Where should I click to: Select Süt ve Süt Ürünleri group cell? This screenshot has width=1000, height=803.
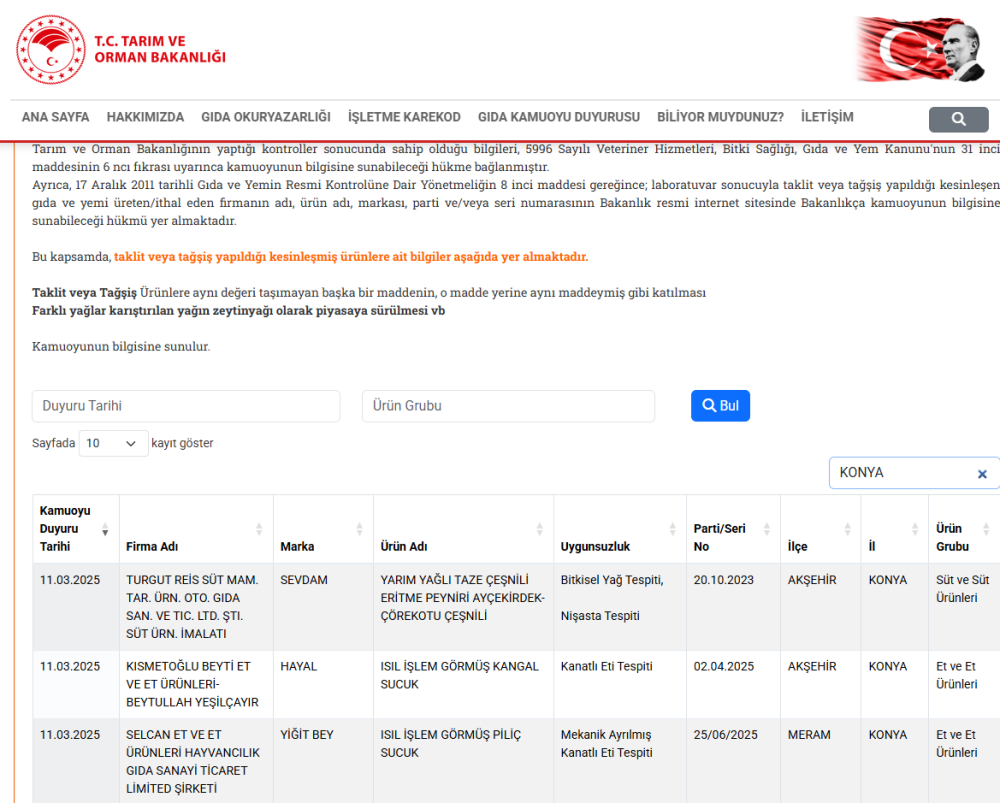point(964,607)
